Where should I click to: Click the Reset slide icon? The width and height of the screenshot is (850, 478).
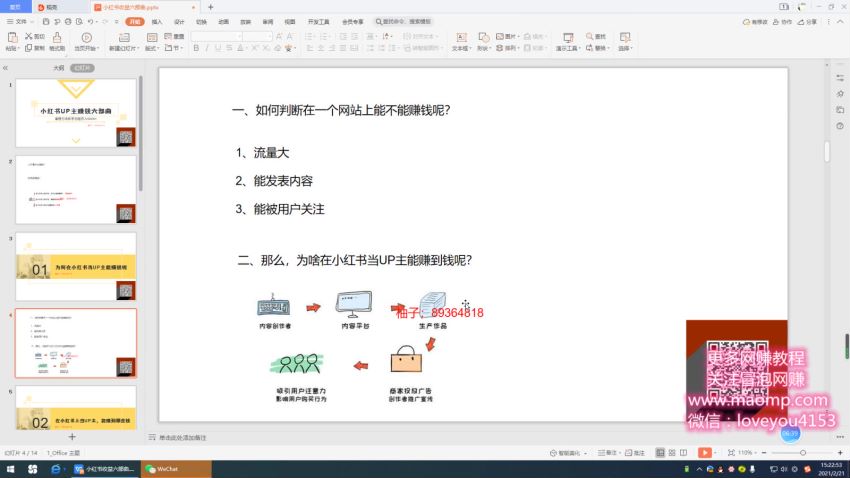(x=168, y=36)
